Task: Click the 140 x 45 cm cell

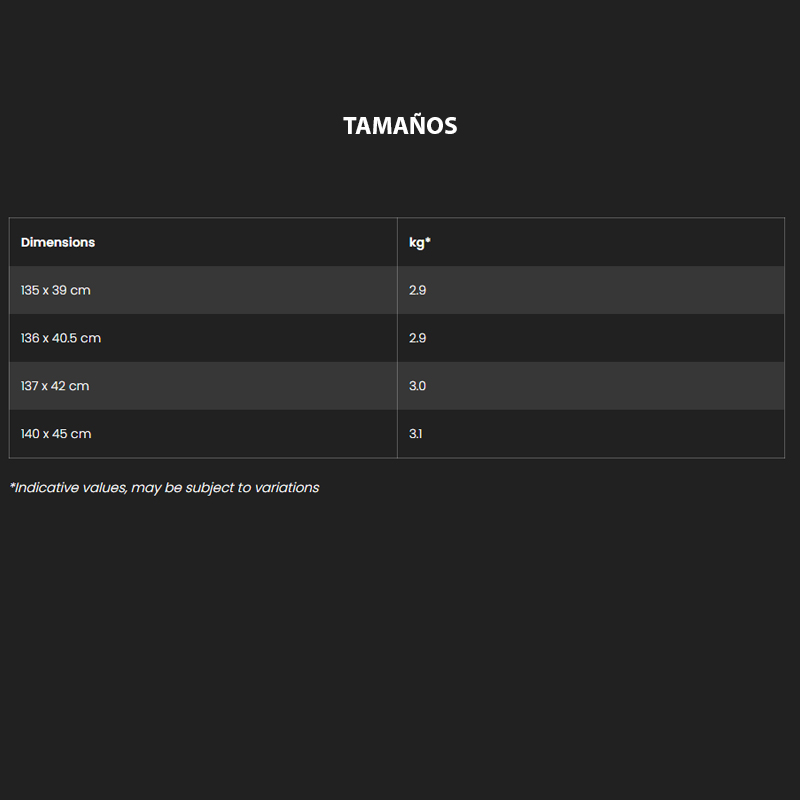Action: pyautogui.click(x=203, y=434)
